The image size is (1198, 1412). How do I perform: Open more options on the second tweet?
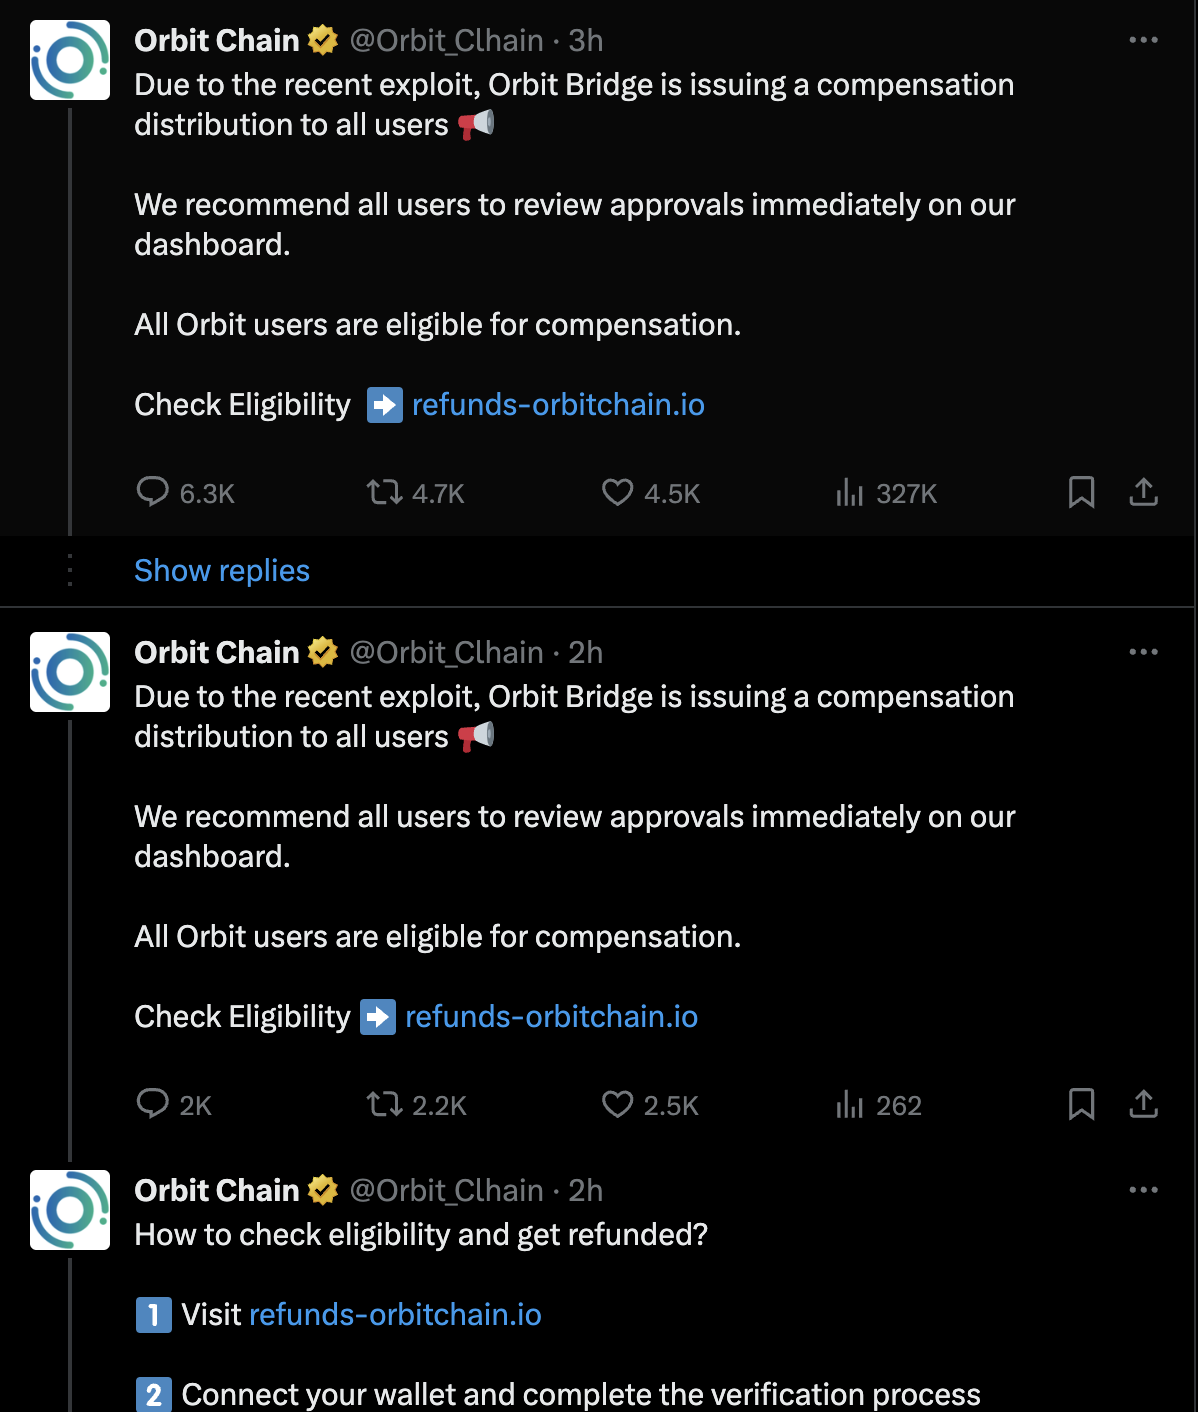tap(1143, 652)
